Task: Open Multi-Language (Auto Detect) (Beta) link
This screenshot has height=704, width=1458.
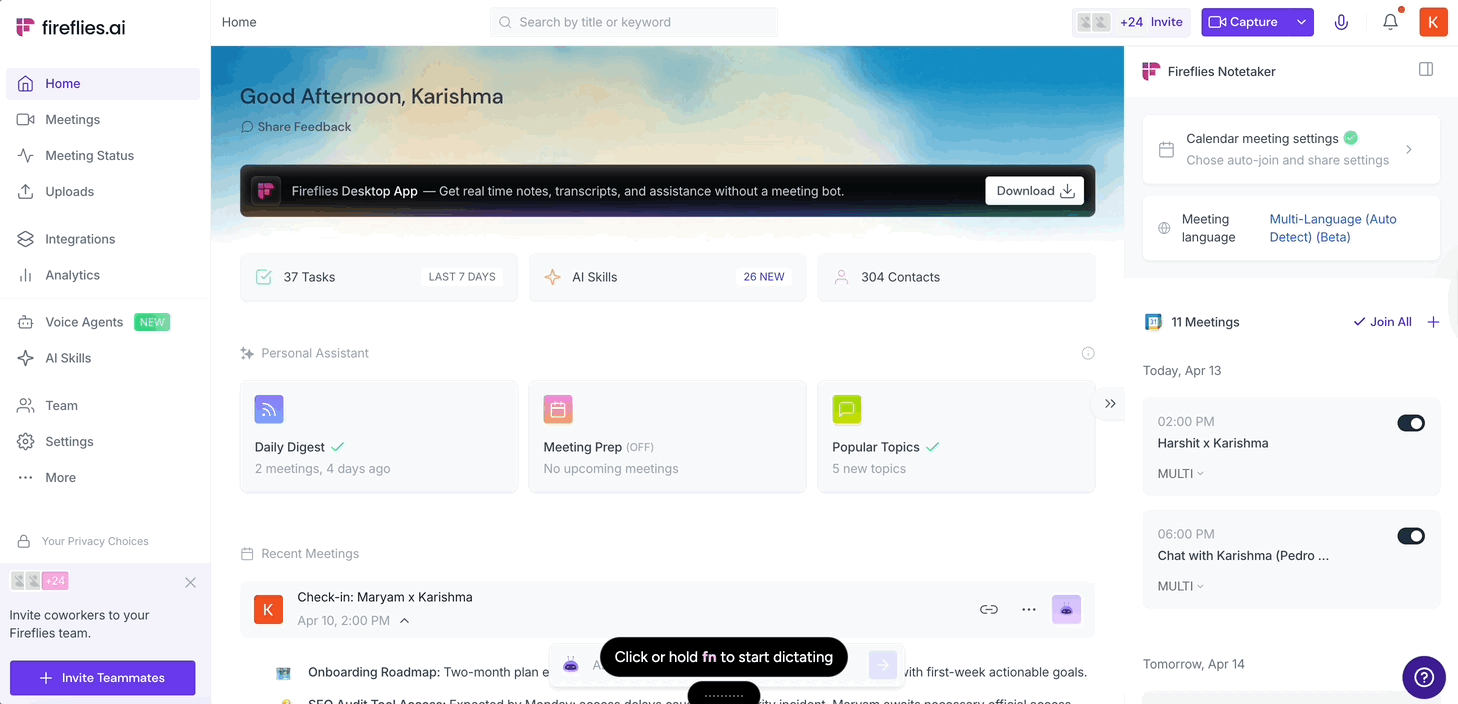Action: coord(1333,228)
